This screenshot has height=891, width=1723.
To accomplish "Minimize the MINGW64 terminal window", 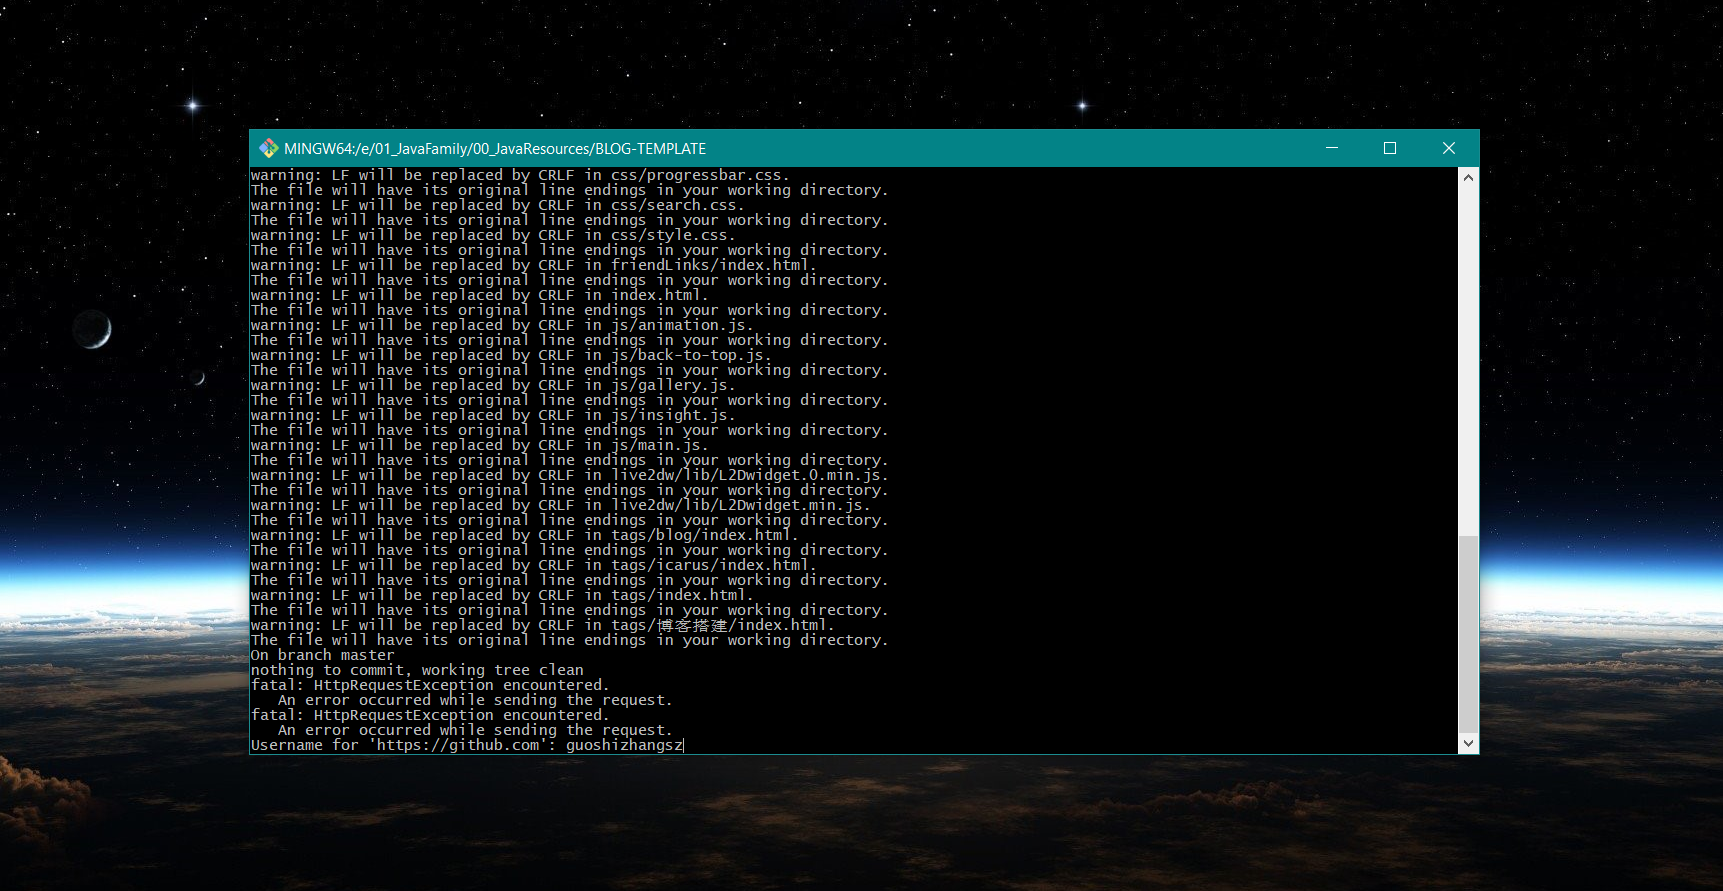I will point(1331,148).
